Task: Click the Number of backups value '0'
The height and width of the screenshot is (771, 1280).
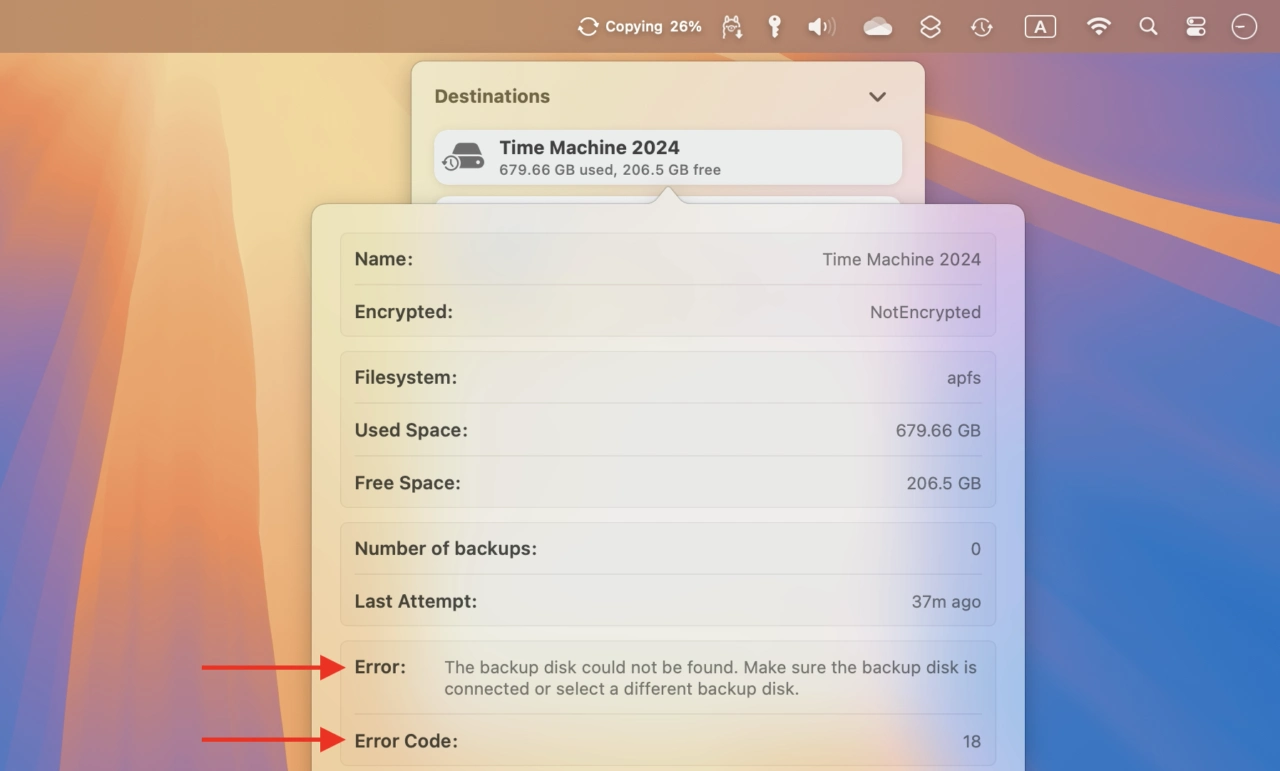Action: coord(975,549)
